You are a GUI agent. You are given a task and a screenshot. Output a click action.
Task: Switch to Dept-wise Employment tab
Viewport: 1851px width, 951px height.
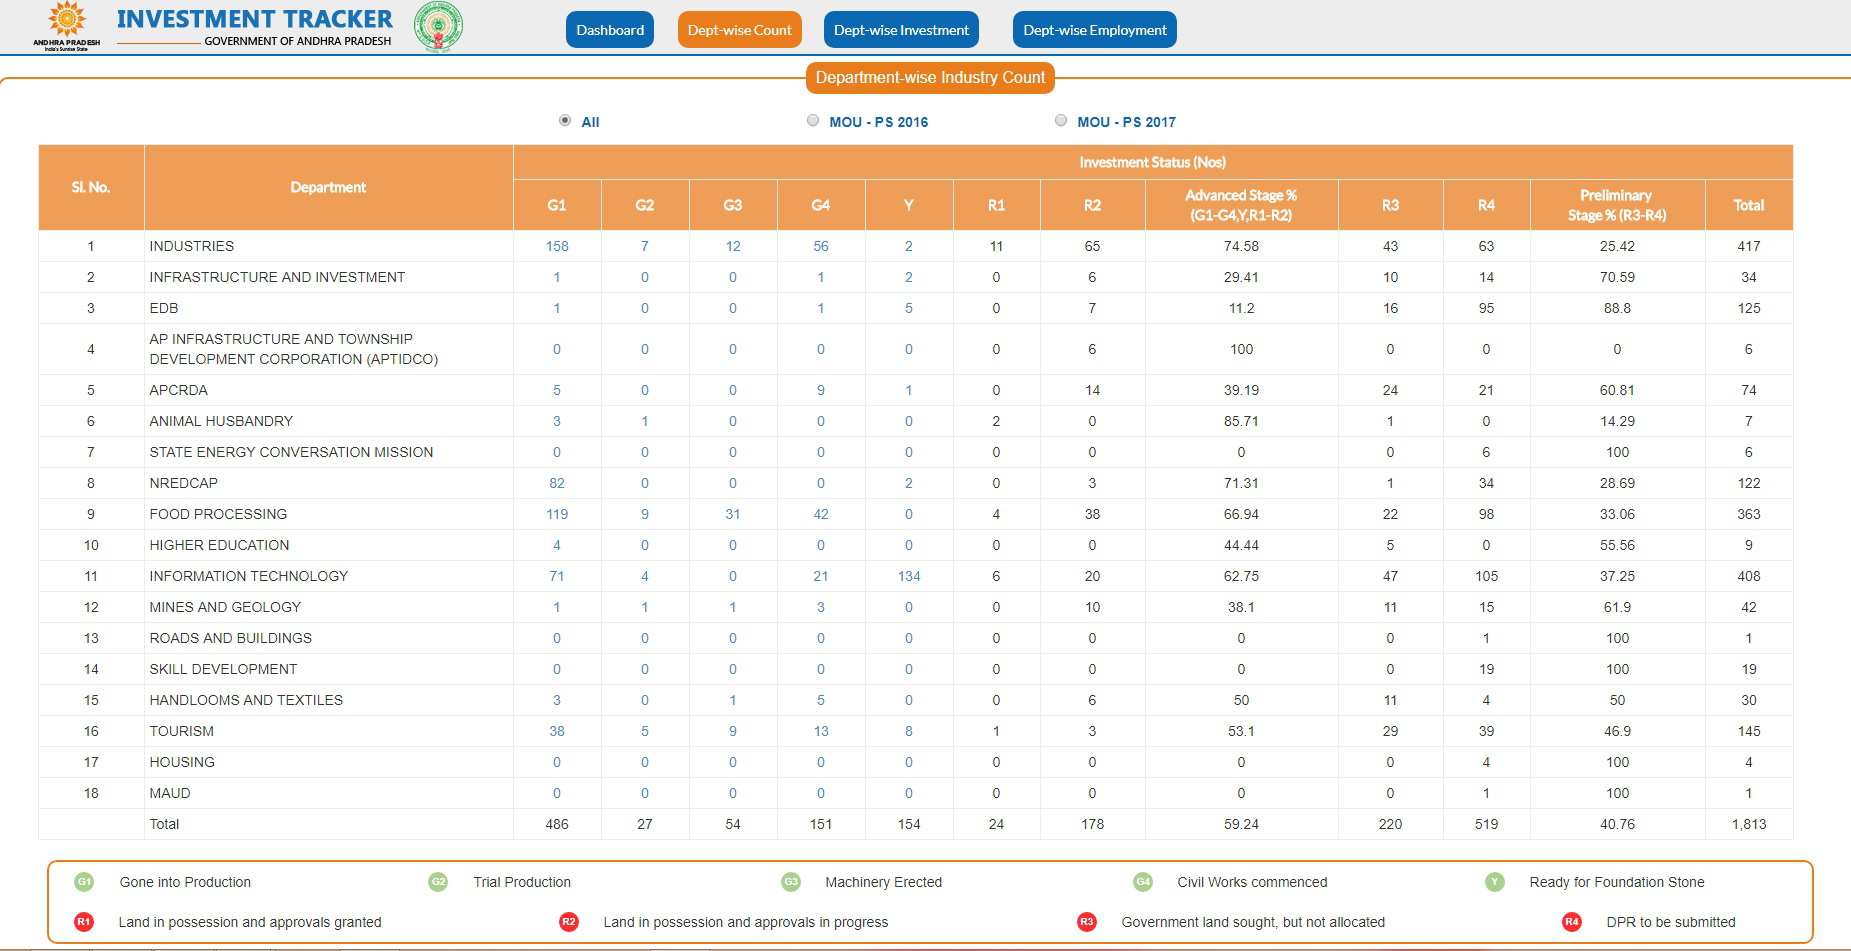tap(1095, 30)
